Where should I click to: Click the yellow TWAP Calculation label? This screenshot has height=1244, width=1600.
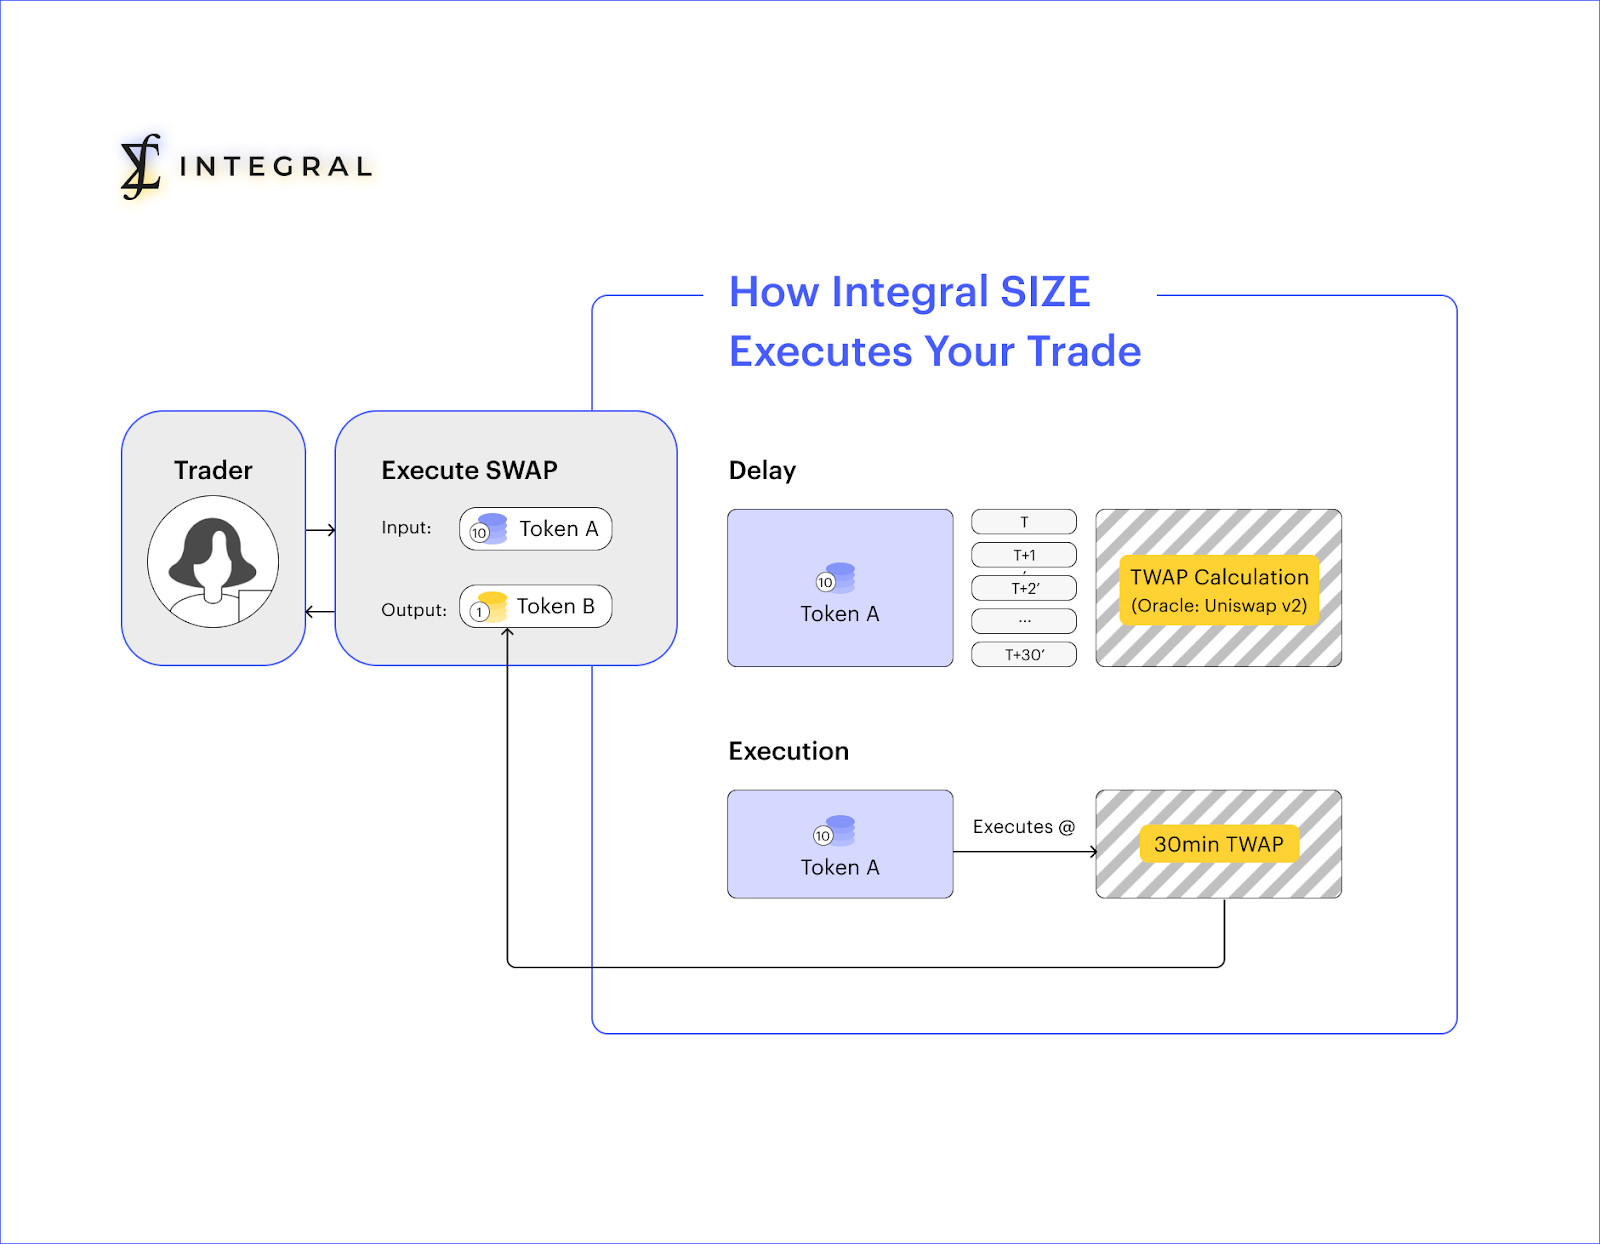[x=1219, y=590]
